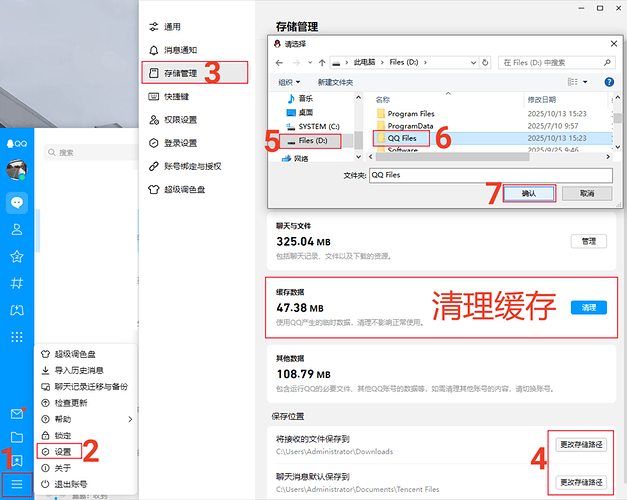Open the file folder icon in sidebar
The width and height of the screenshot is (627, 500).
pyautogui.click(x=17, y=437)
